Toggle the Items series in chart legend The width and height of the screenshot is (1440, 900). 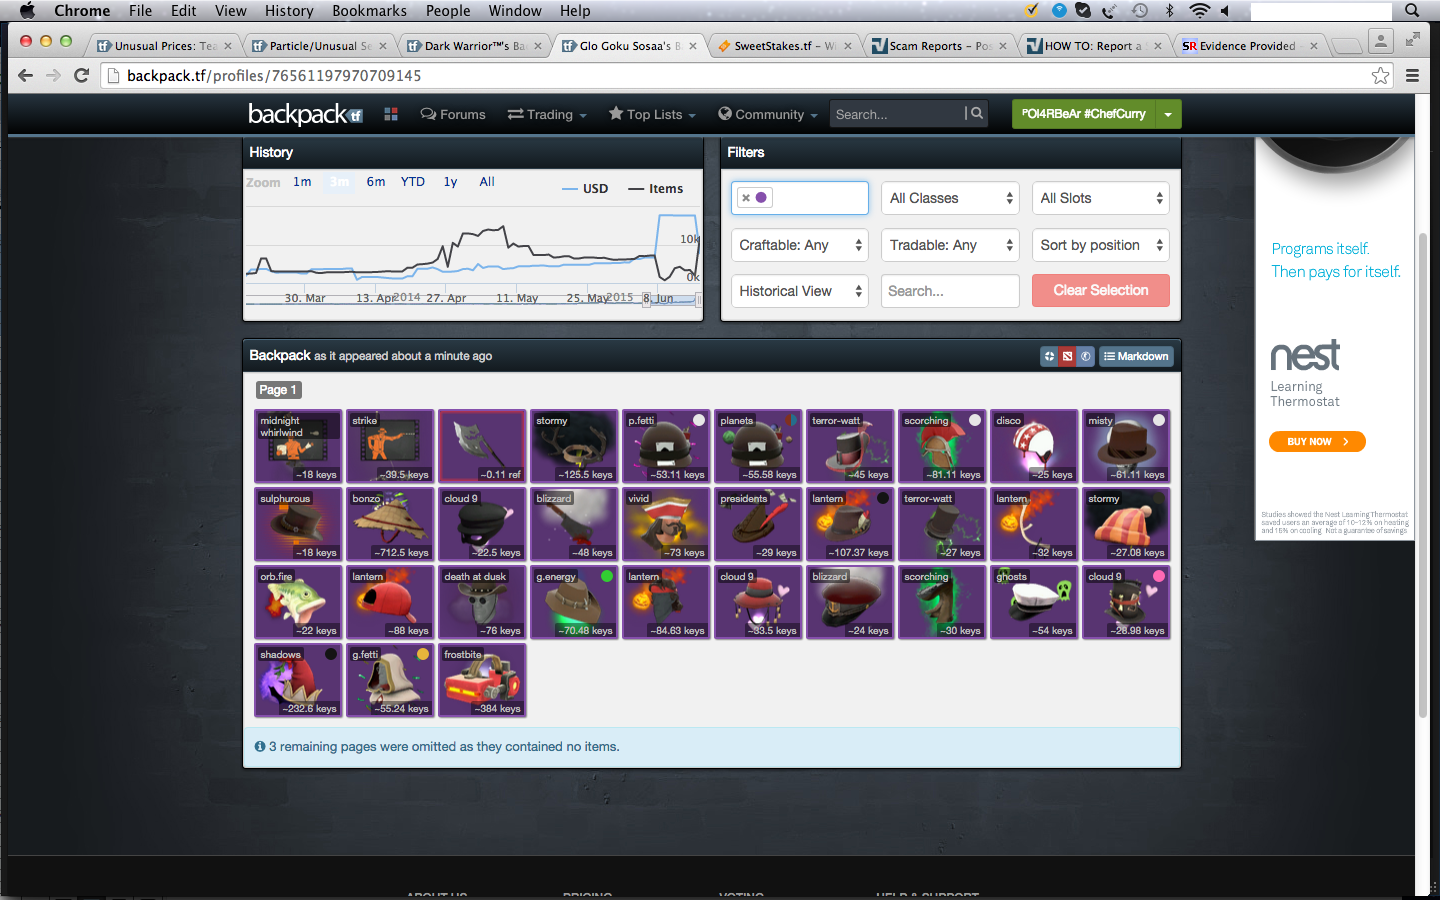point(656,189)
